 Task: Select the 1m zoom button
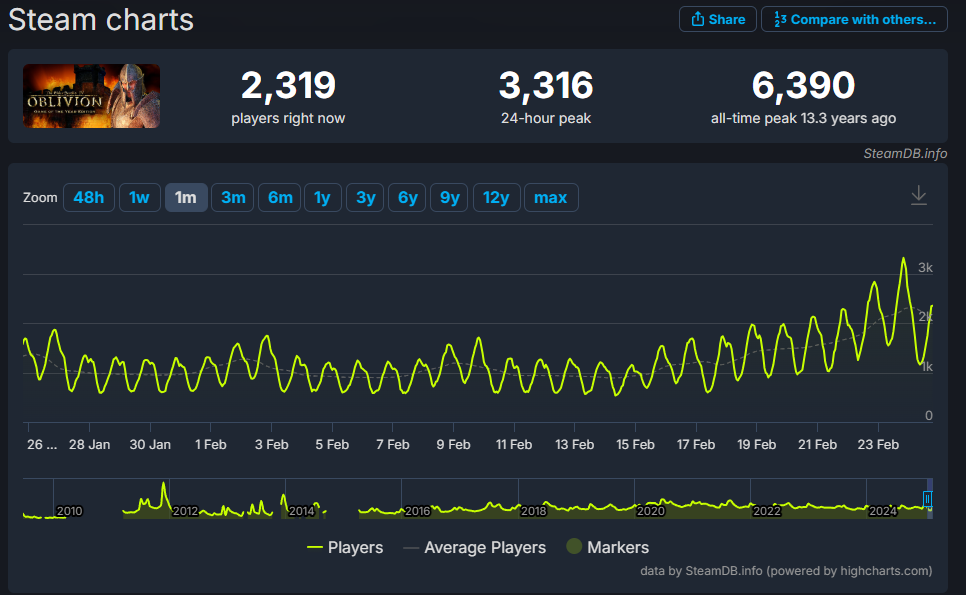[x=186, y=198]
